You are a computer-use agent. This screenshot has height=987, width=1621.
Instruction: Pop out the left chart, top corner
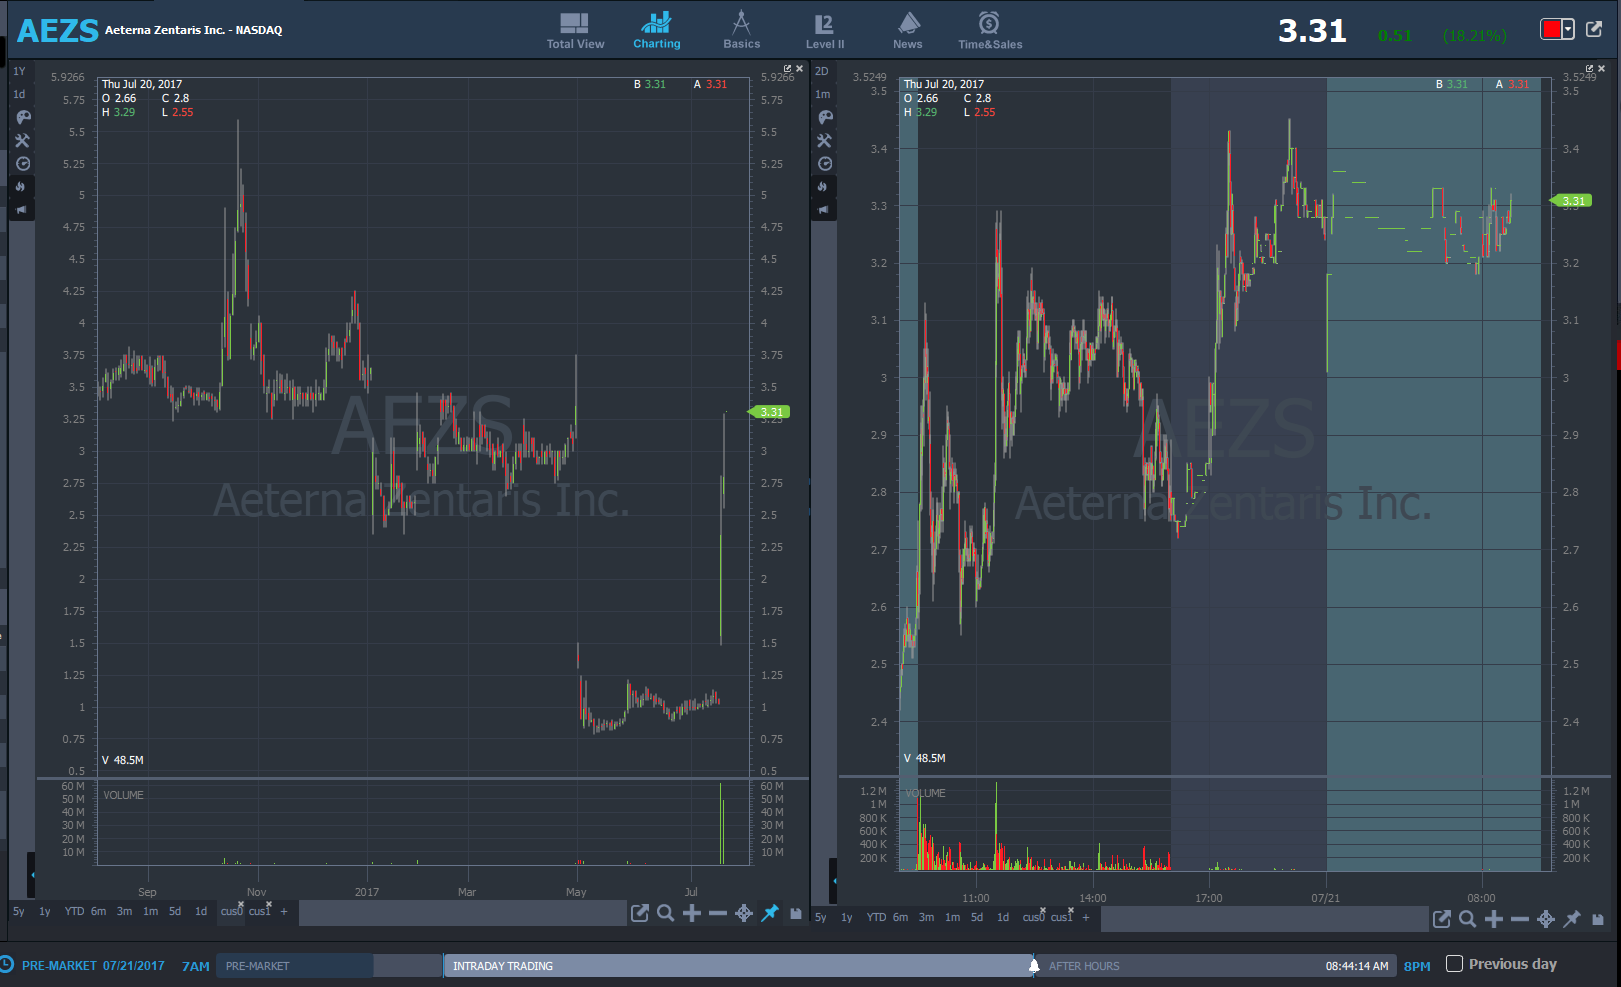[x=787, y=69]
